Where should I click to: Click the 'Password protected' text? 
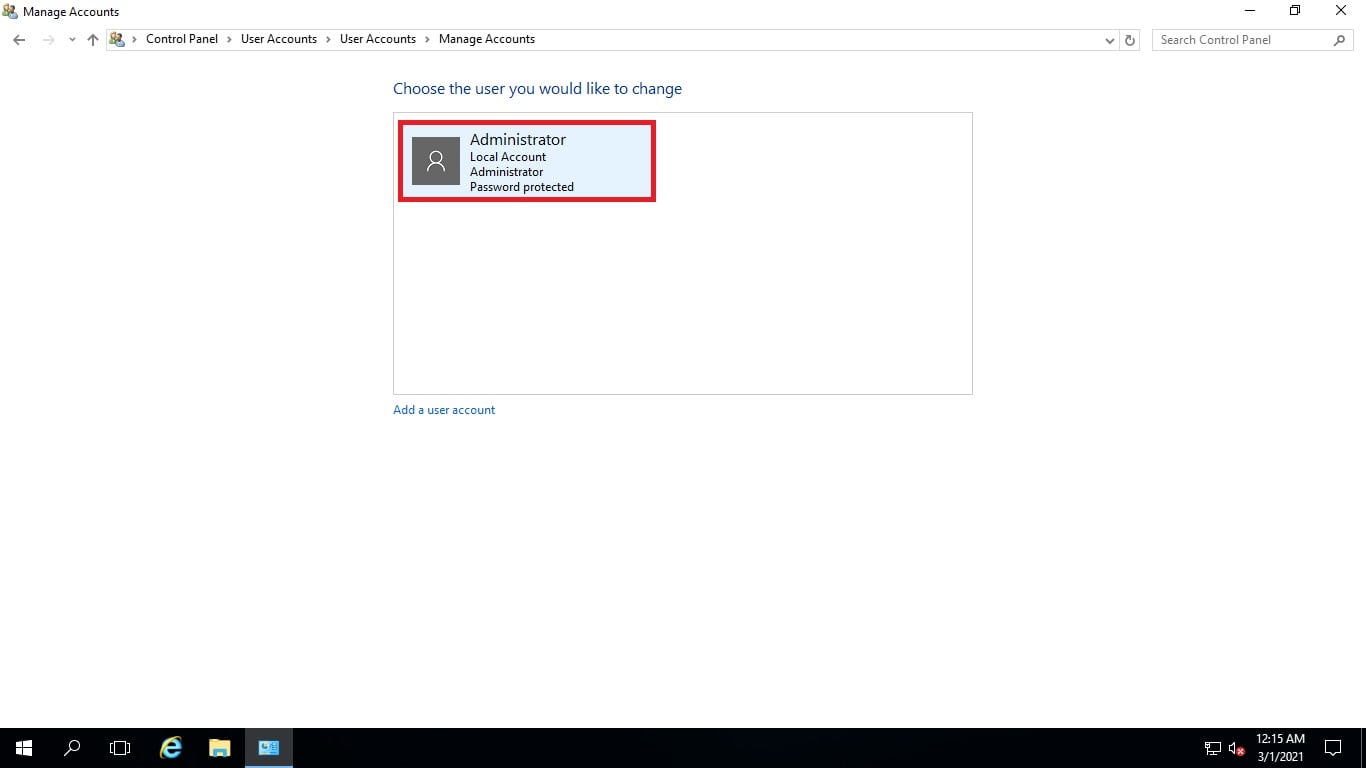tap(522, 187)
